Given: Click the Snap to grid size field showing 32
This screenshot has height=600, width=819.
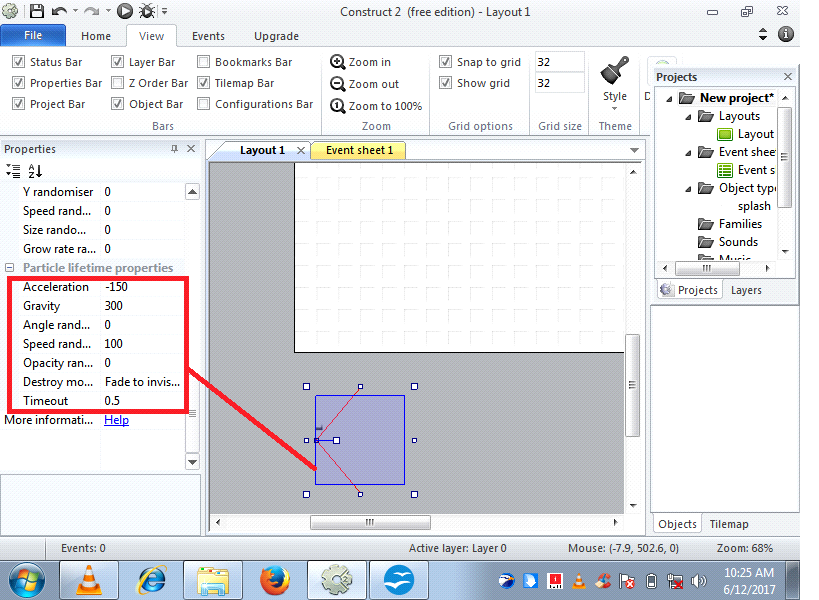Looking at the screenshot, I should (558, 61).
